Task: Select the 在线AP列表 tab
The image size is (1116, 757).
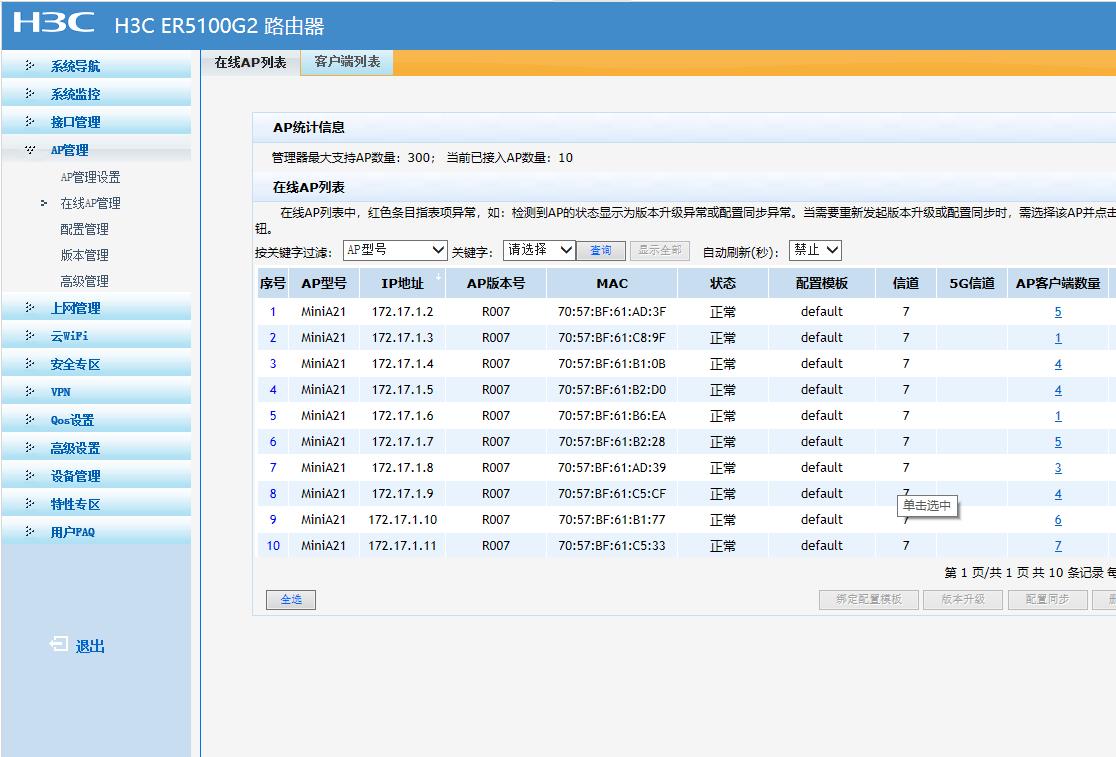Action: pos(250,62)
